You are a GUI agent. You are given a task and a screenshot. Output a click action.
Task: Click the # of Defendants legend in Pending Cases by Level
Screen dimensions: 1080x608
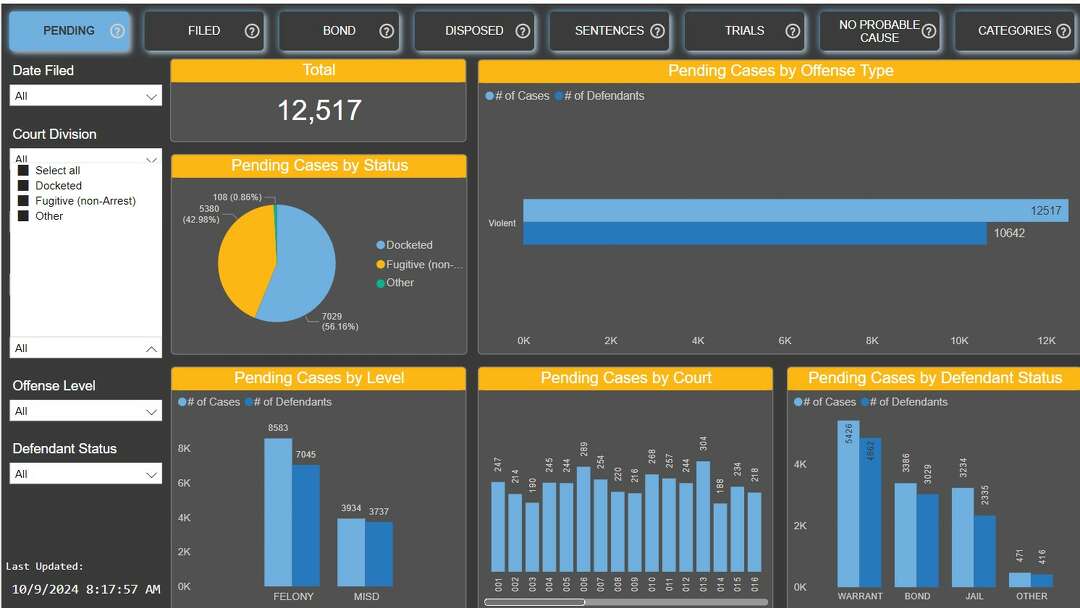[290, 402]
